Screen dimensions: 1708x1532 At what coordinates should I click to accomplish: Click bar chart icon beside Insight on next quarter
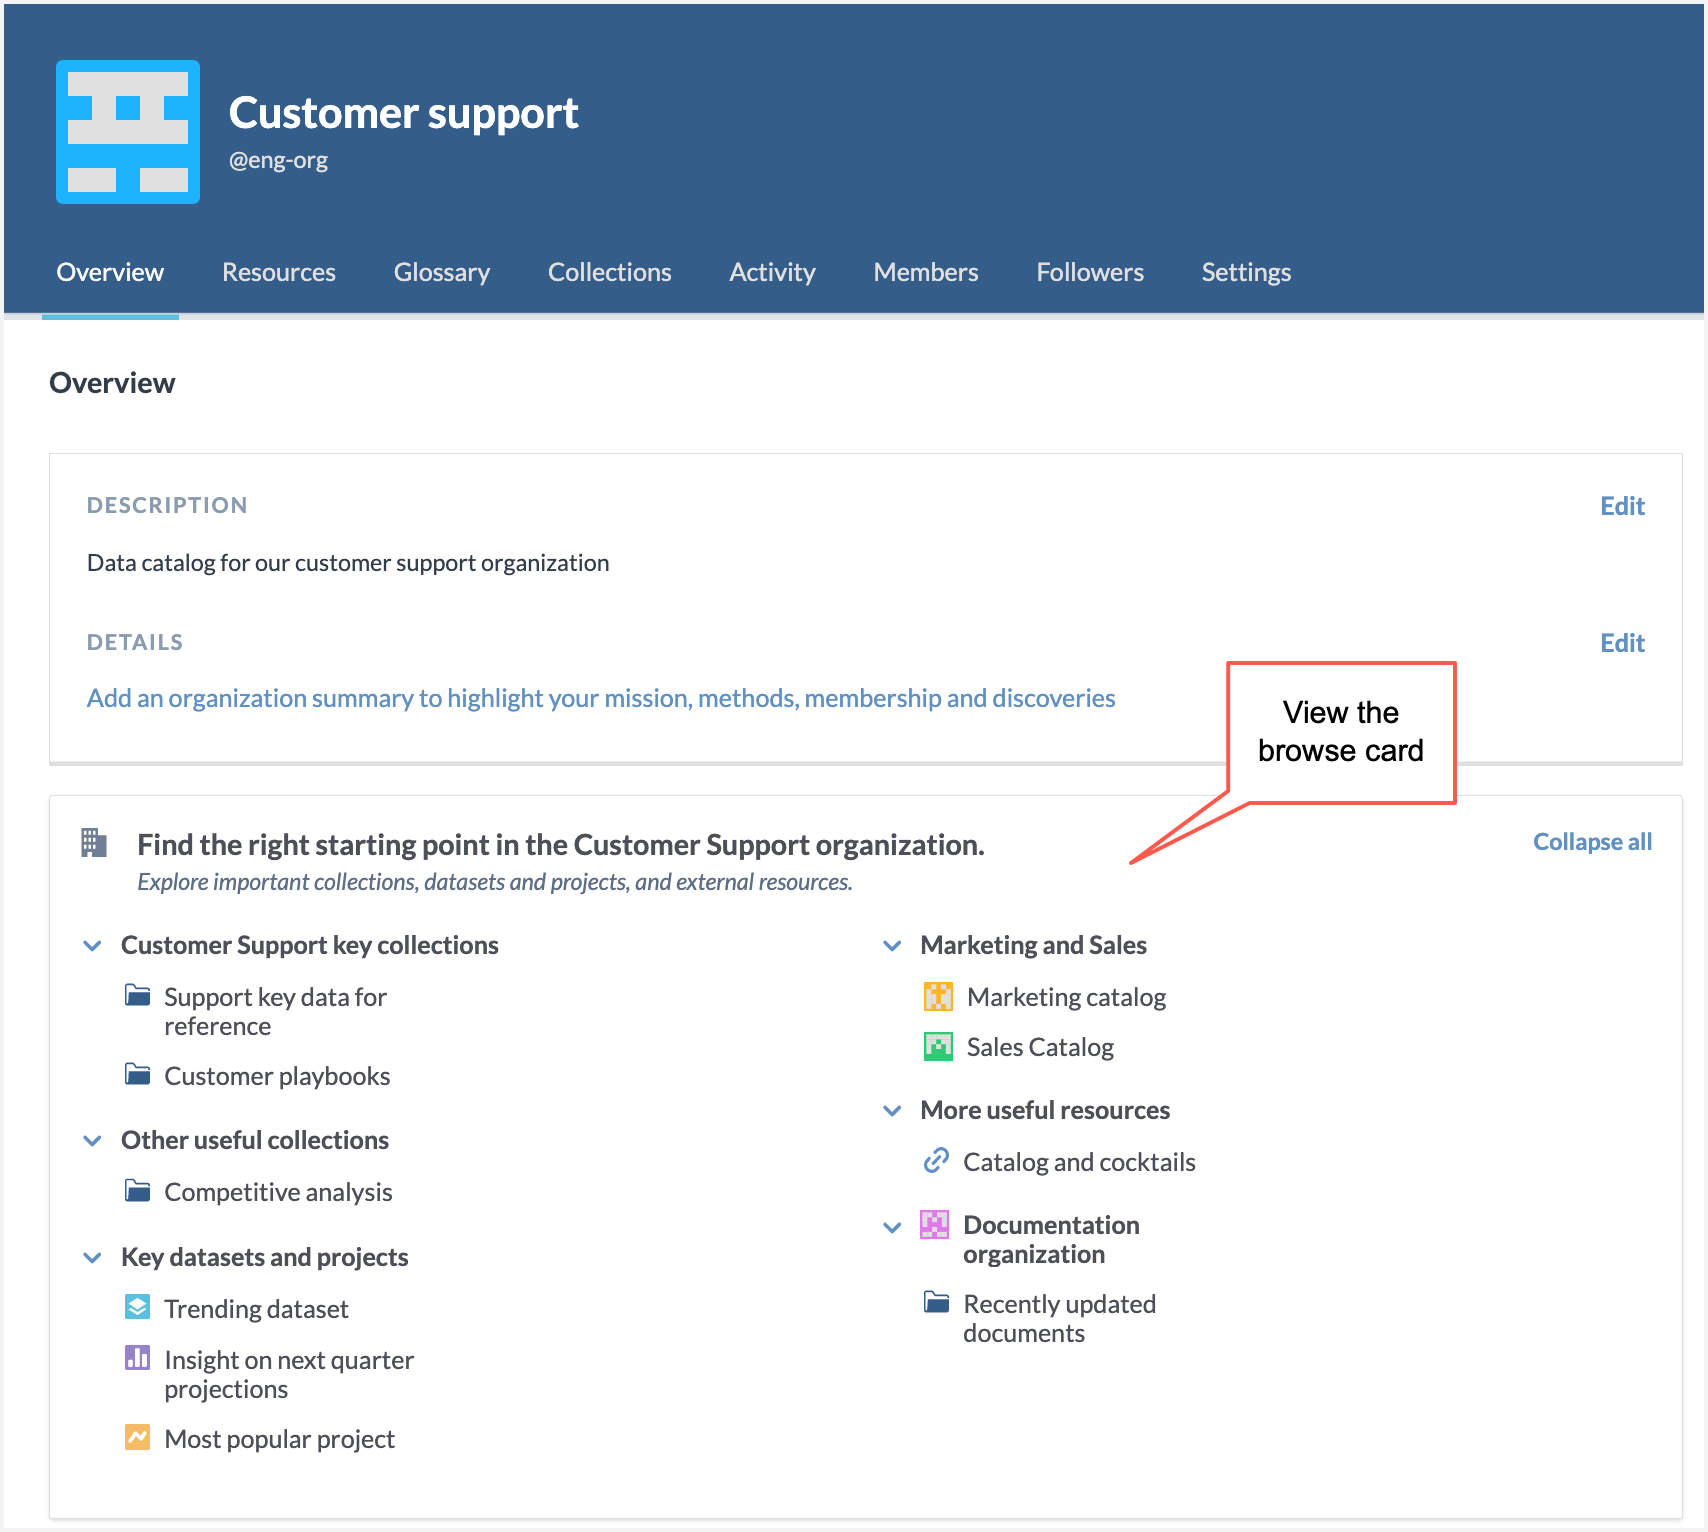137,1358
